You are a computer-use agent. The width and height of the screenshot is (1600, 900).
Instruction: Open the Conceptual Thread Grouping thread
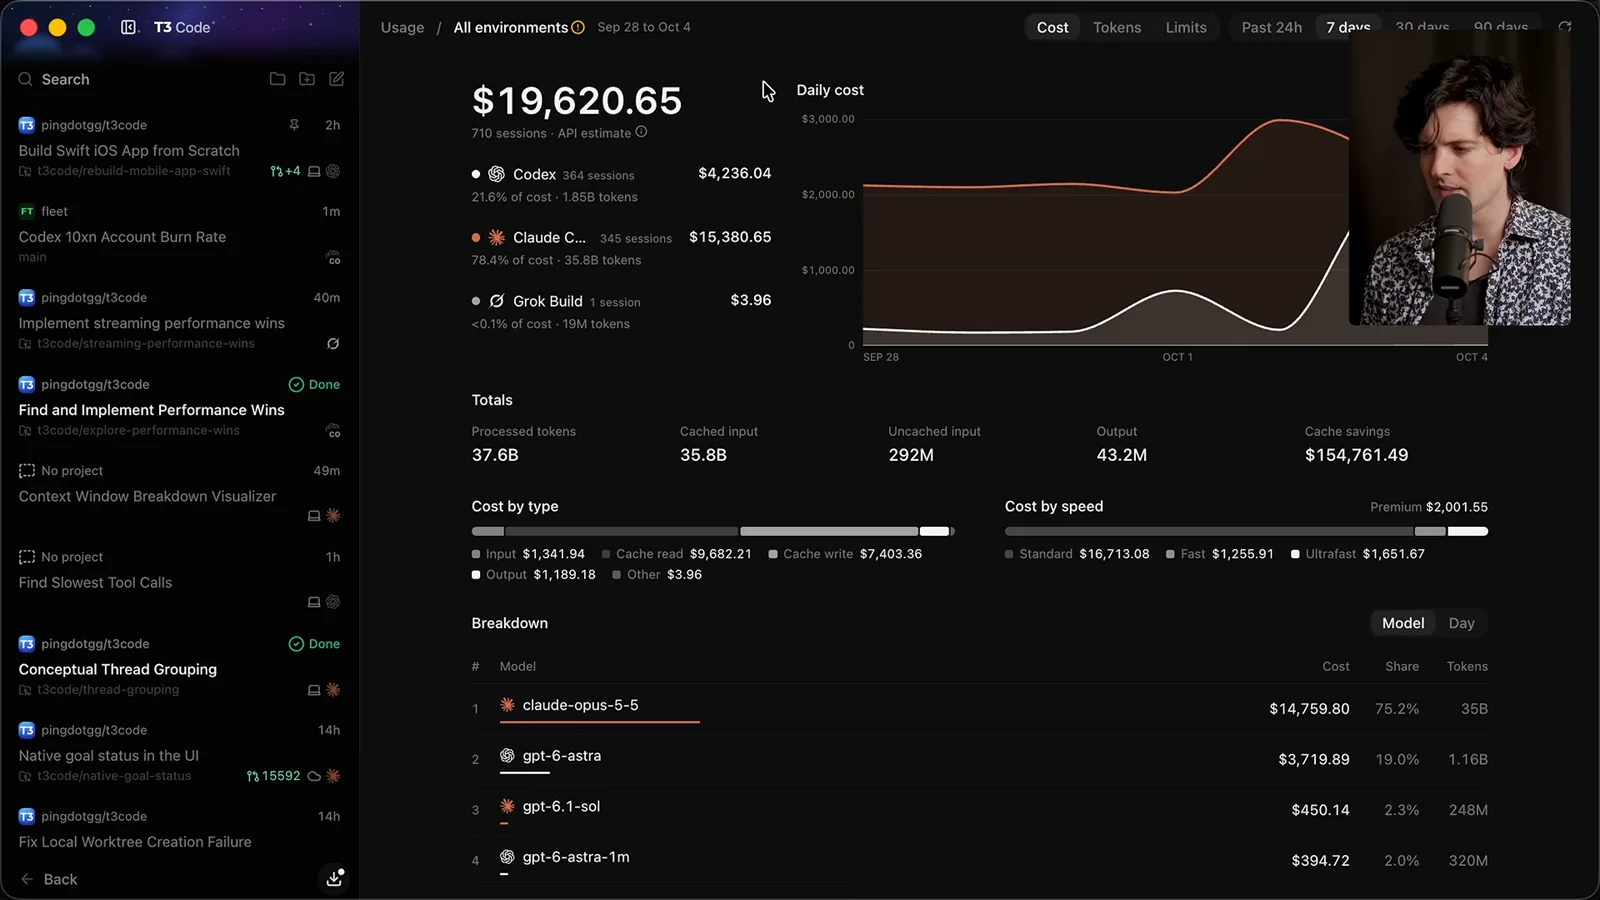tap(180, 667)
